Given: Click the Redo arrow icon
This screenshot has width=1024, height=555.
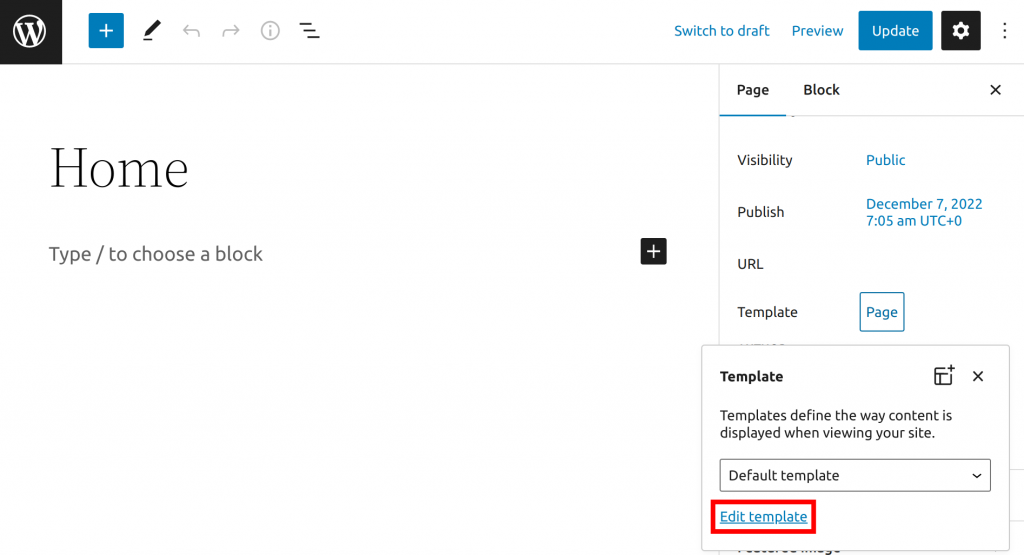Looking at the screenshot, I should pos(231,31).
